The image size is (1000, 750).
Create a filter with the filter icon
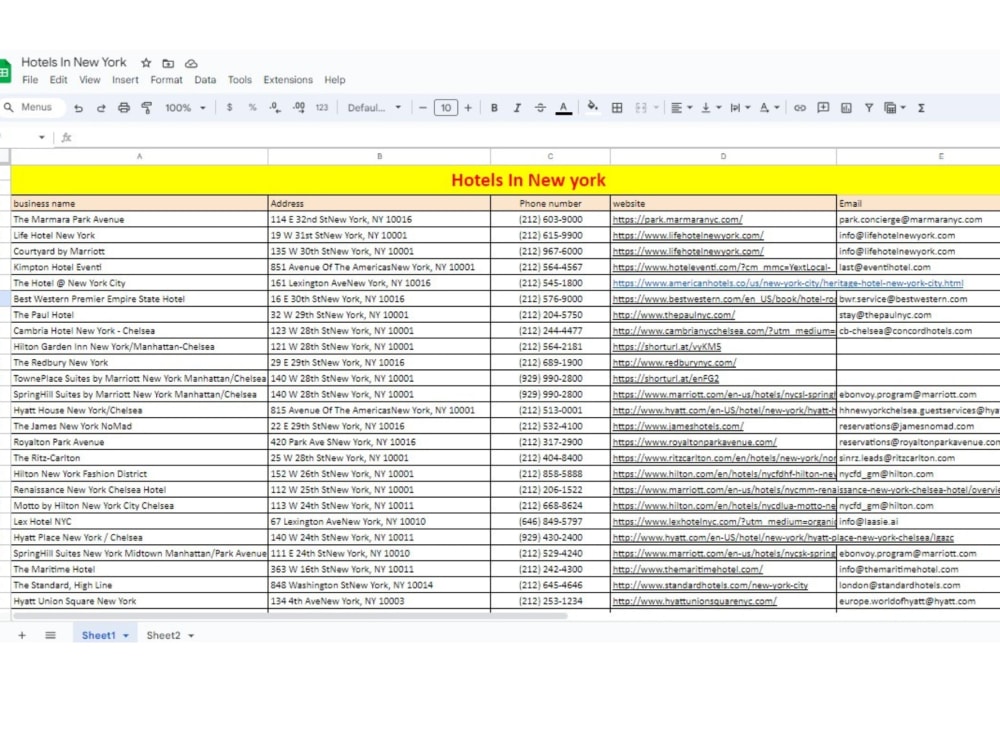click(869, 107)
